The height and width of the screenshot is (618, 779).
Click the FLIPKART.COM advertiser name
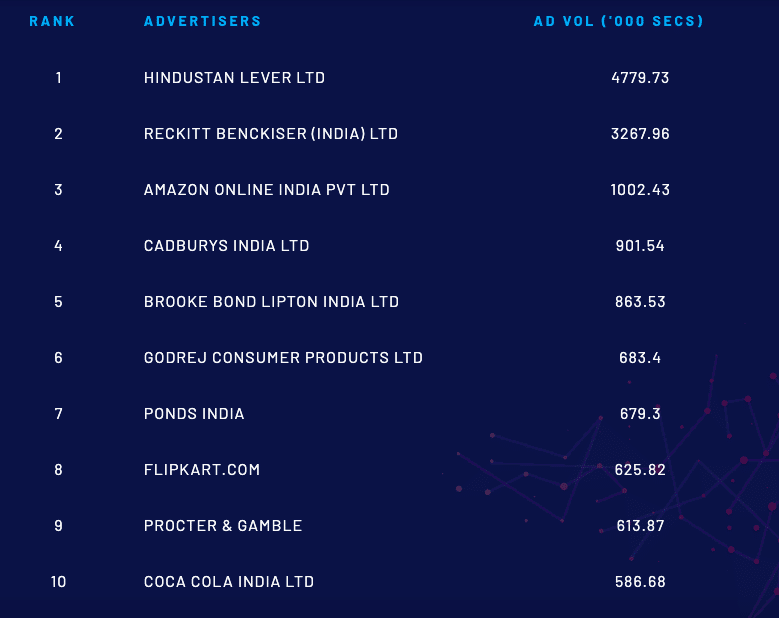tap(202, 470)
